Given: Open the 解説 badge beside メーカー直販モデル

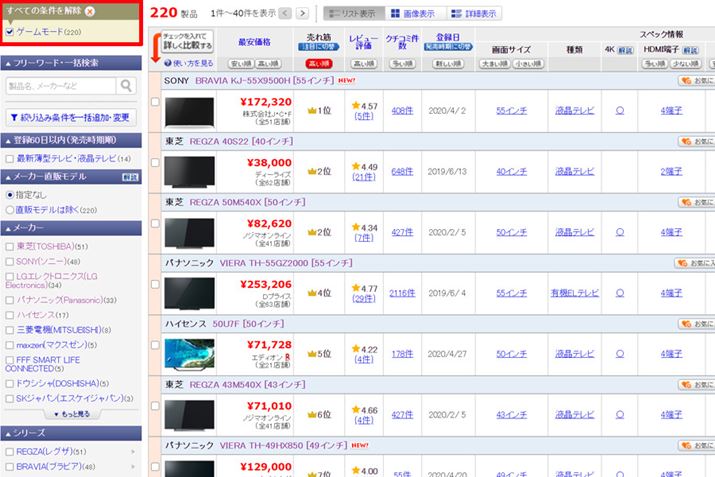Looking at the screenshot, I should click(130, 176).
